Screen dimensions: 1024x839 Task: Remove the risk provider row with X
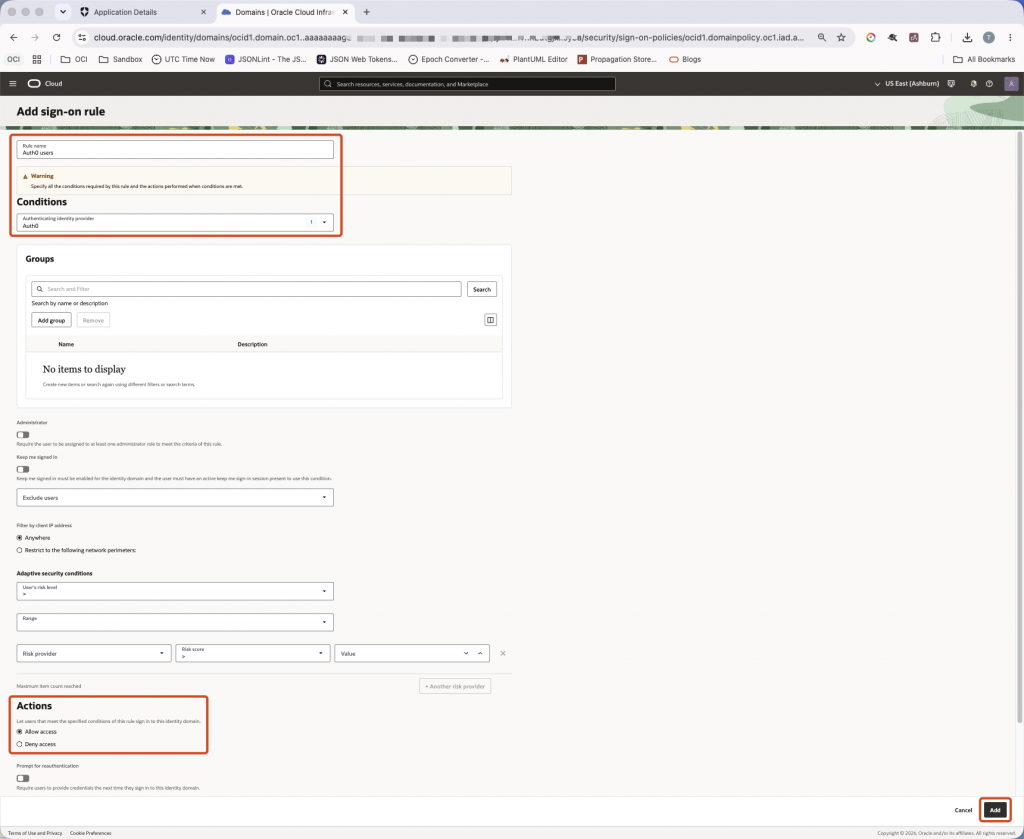click(503, 653)
